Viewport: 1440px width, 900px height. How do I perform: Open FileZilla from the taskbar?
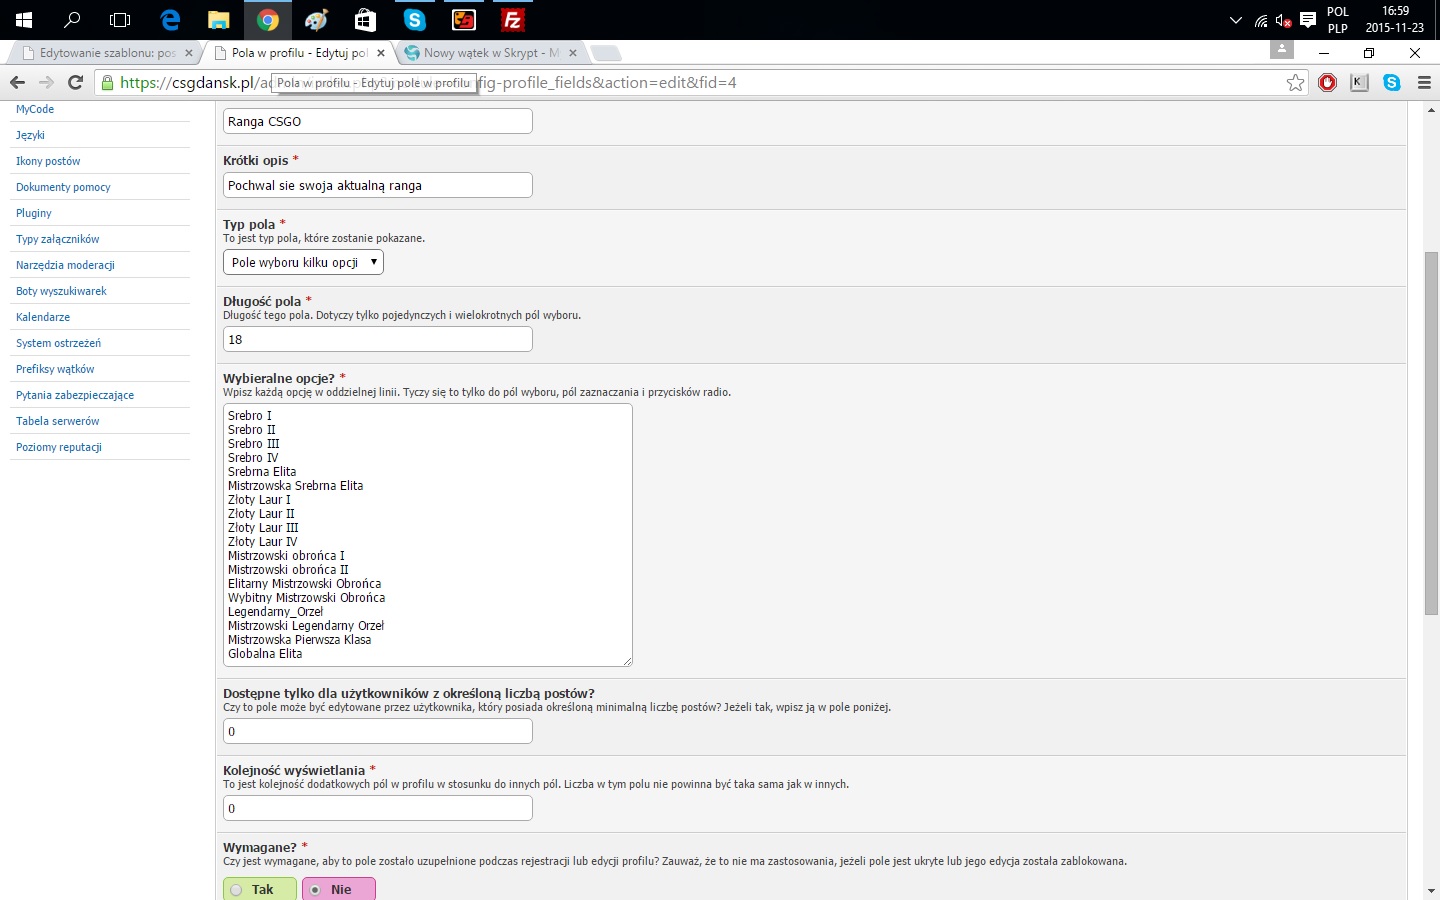(512, 20)
